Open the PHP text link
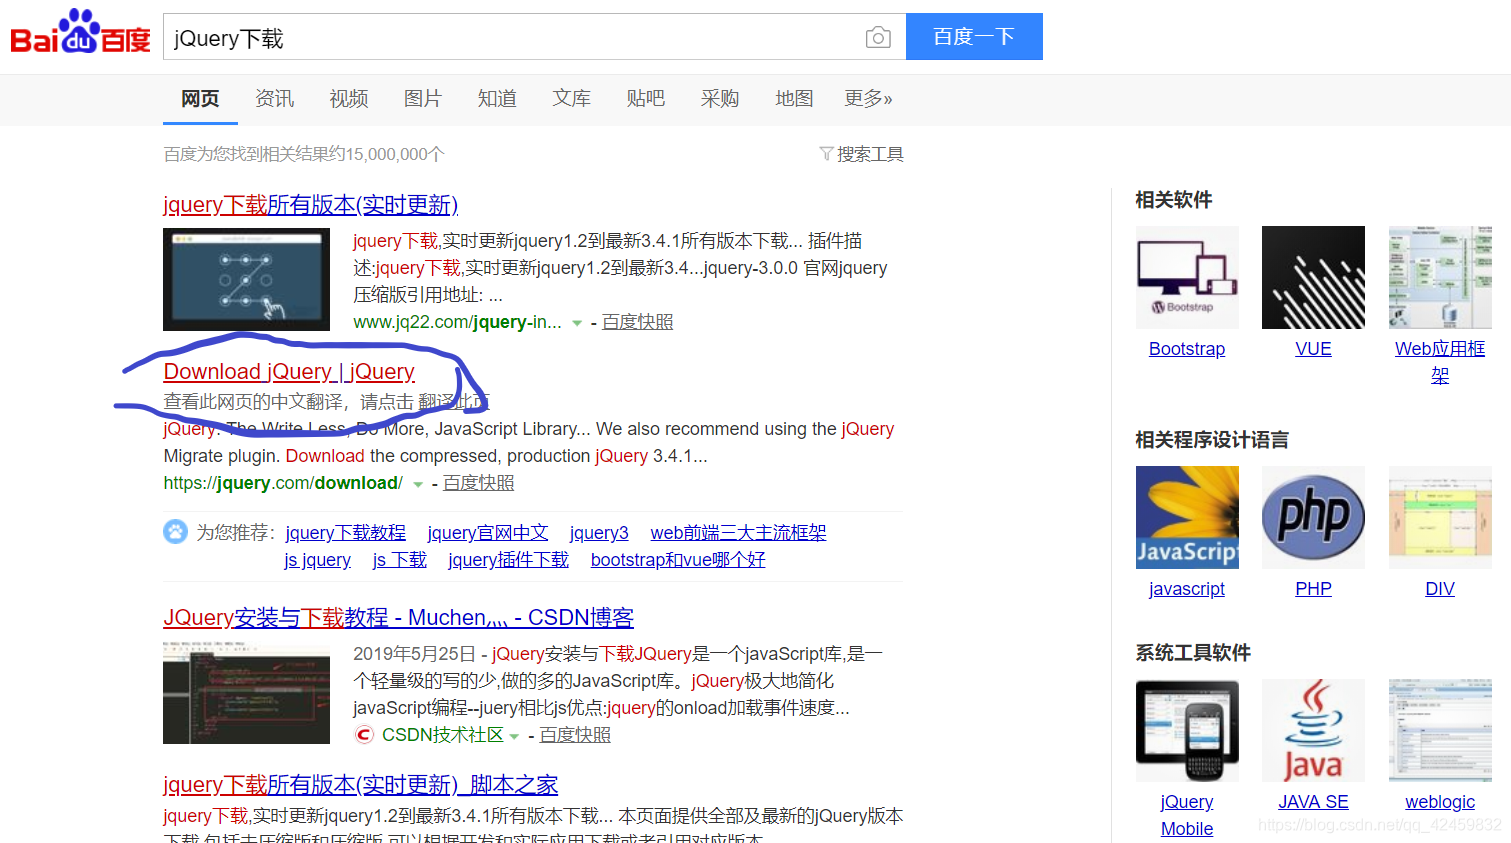The height and width of the screenshot is (843, 1511). pyautogui.click(x=1313, y=589)
